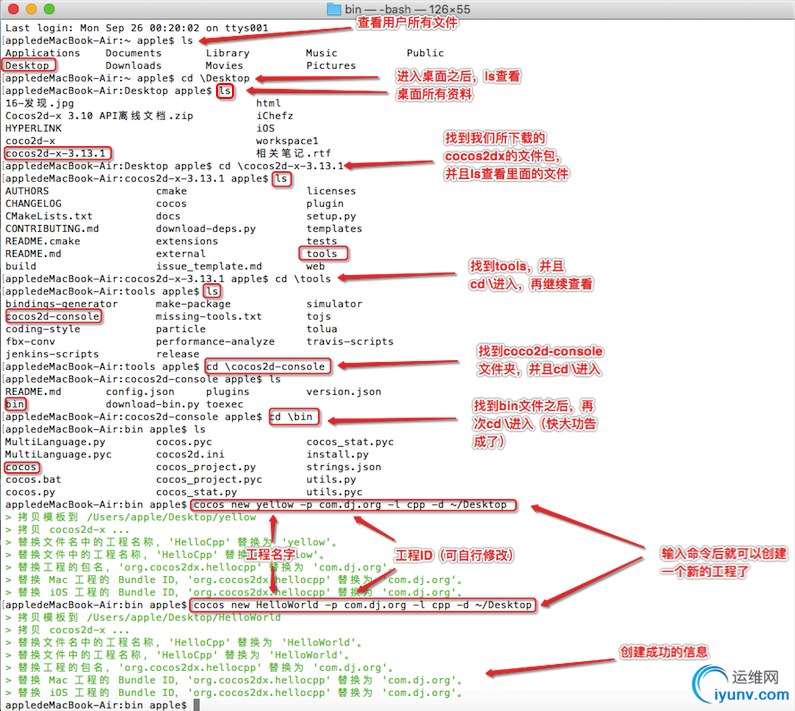
Task: Click the 'tests' directory name
Action: coord(321,241)
